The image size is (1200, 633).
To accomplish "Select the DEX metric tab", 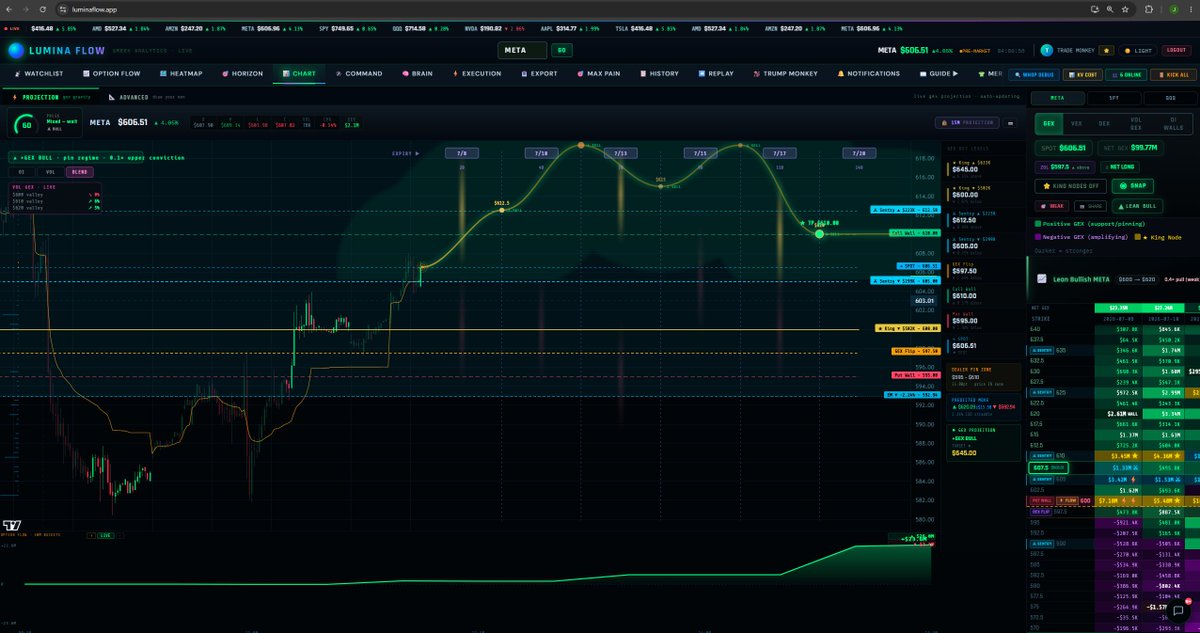I will (x=1104, y=123).
